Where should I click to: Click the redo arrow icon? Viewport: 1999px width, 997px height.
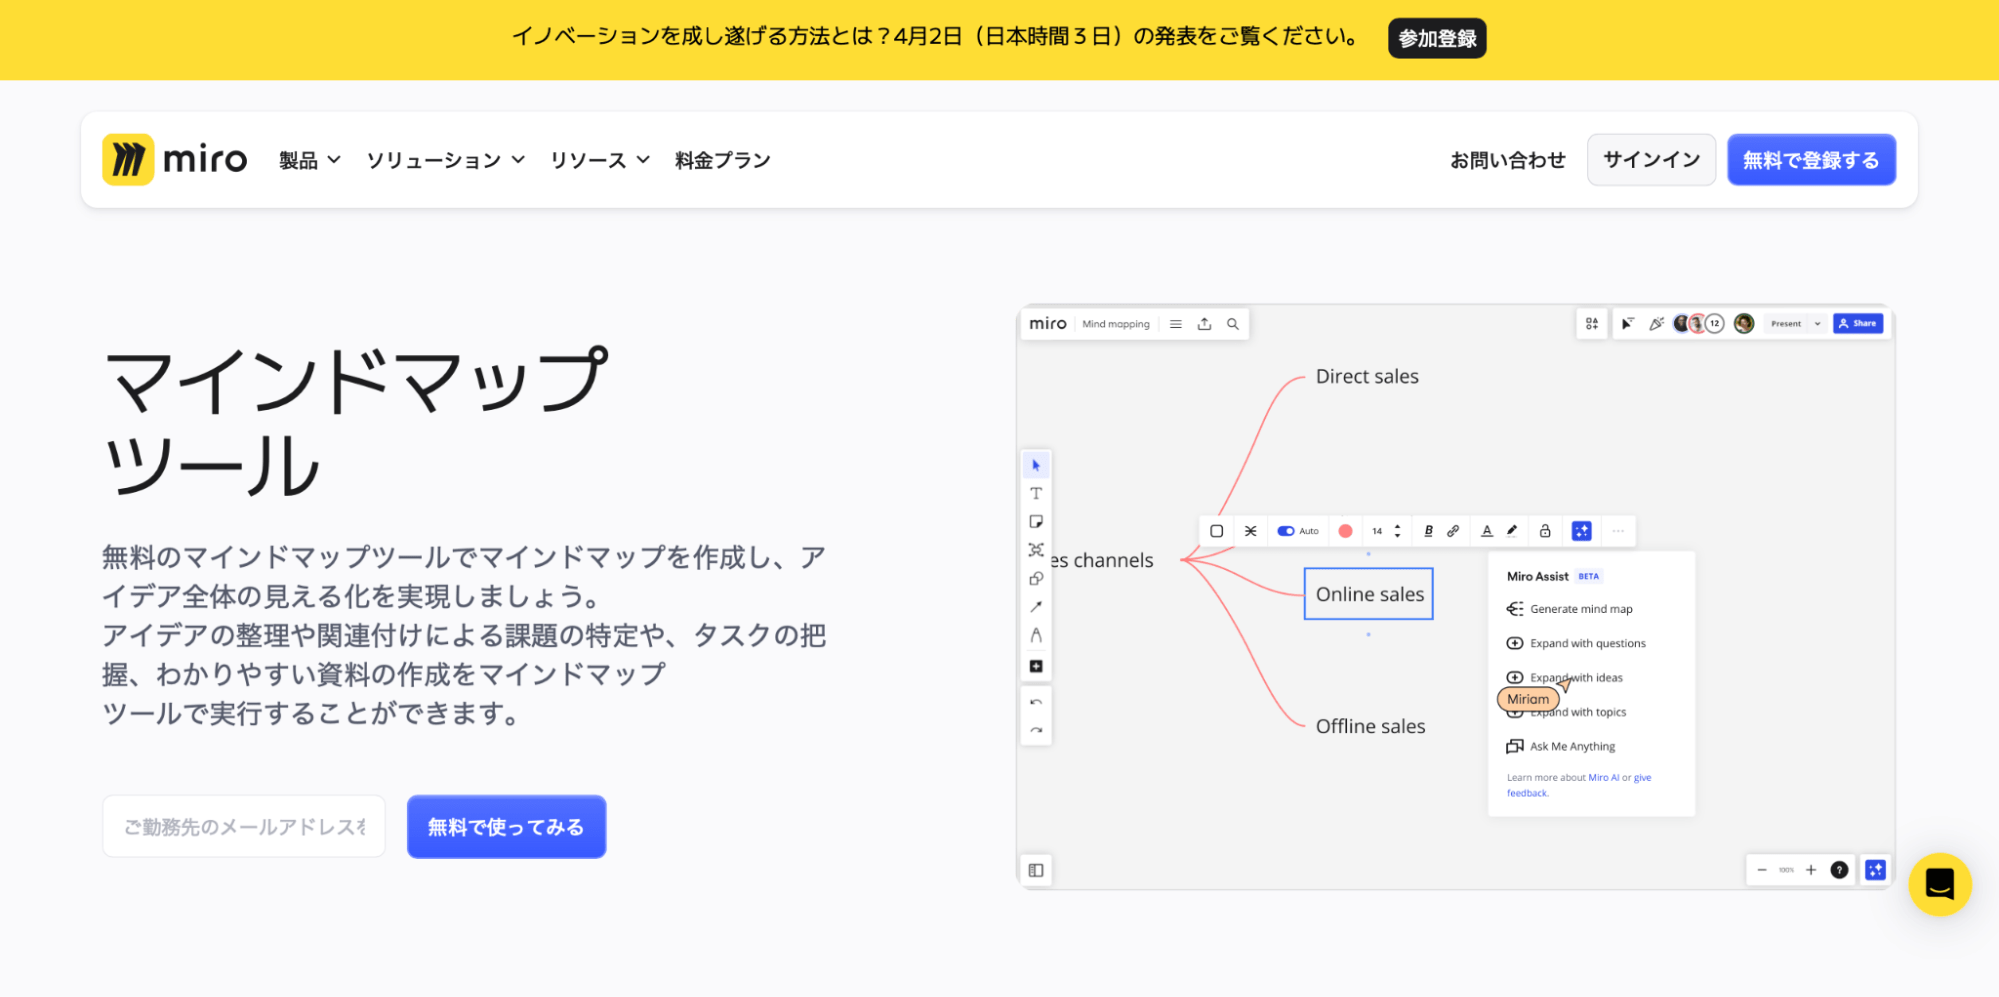[x=1036, y=730]
